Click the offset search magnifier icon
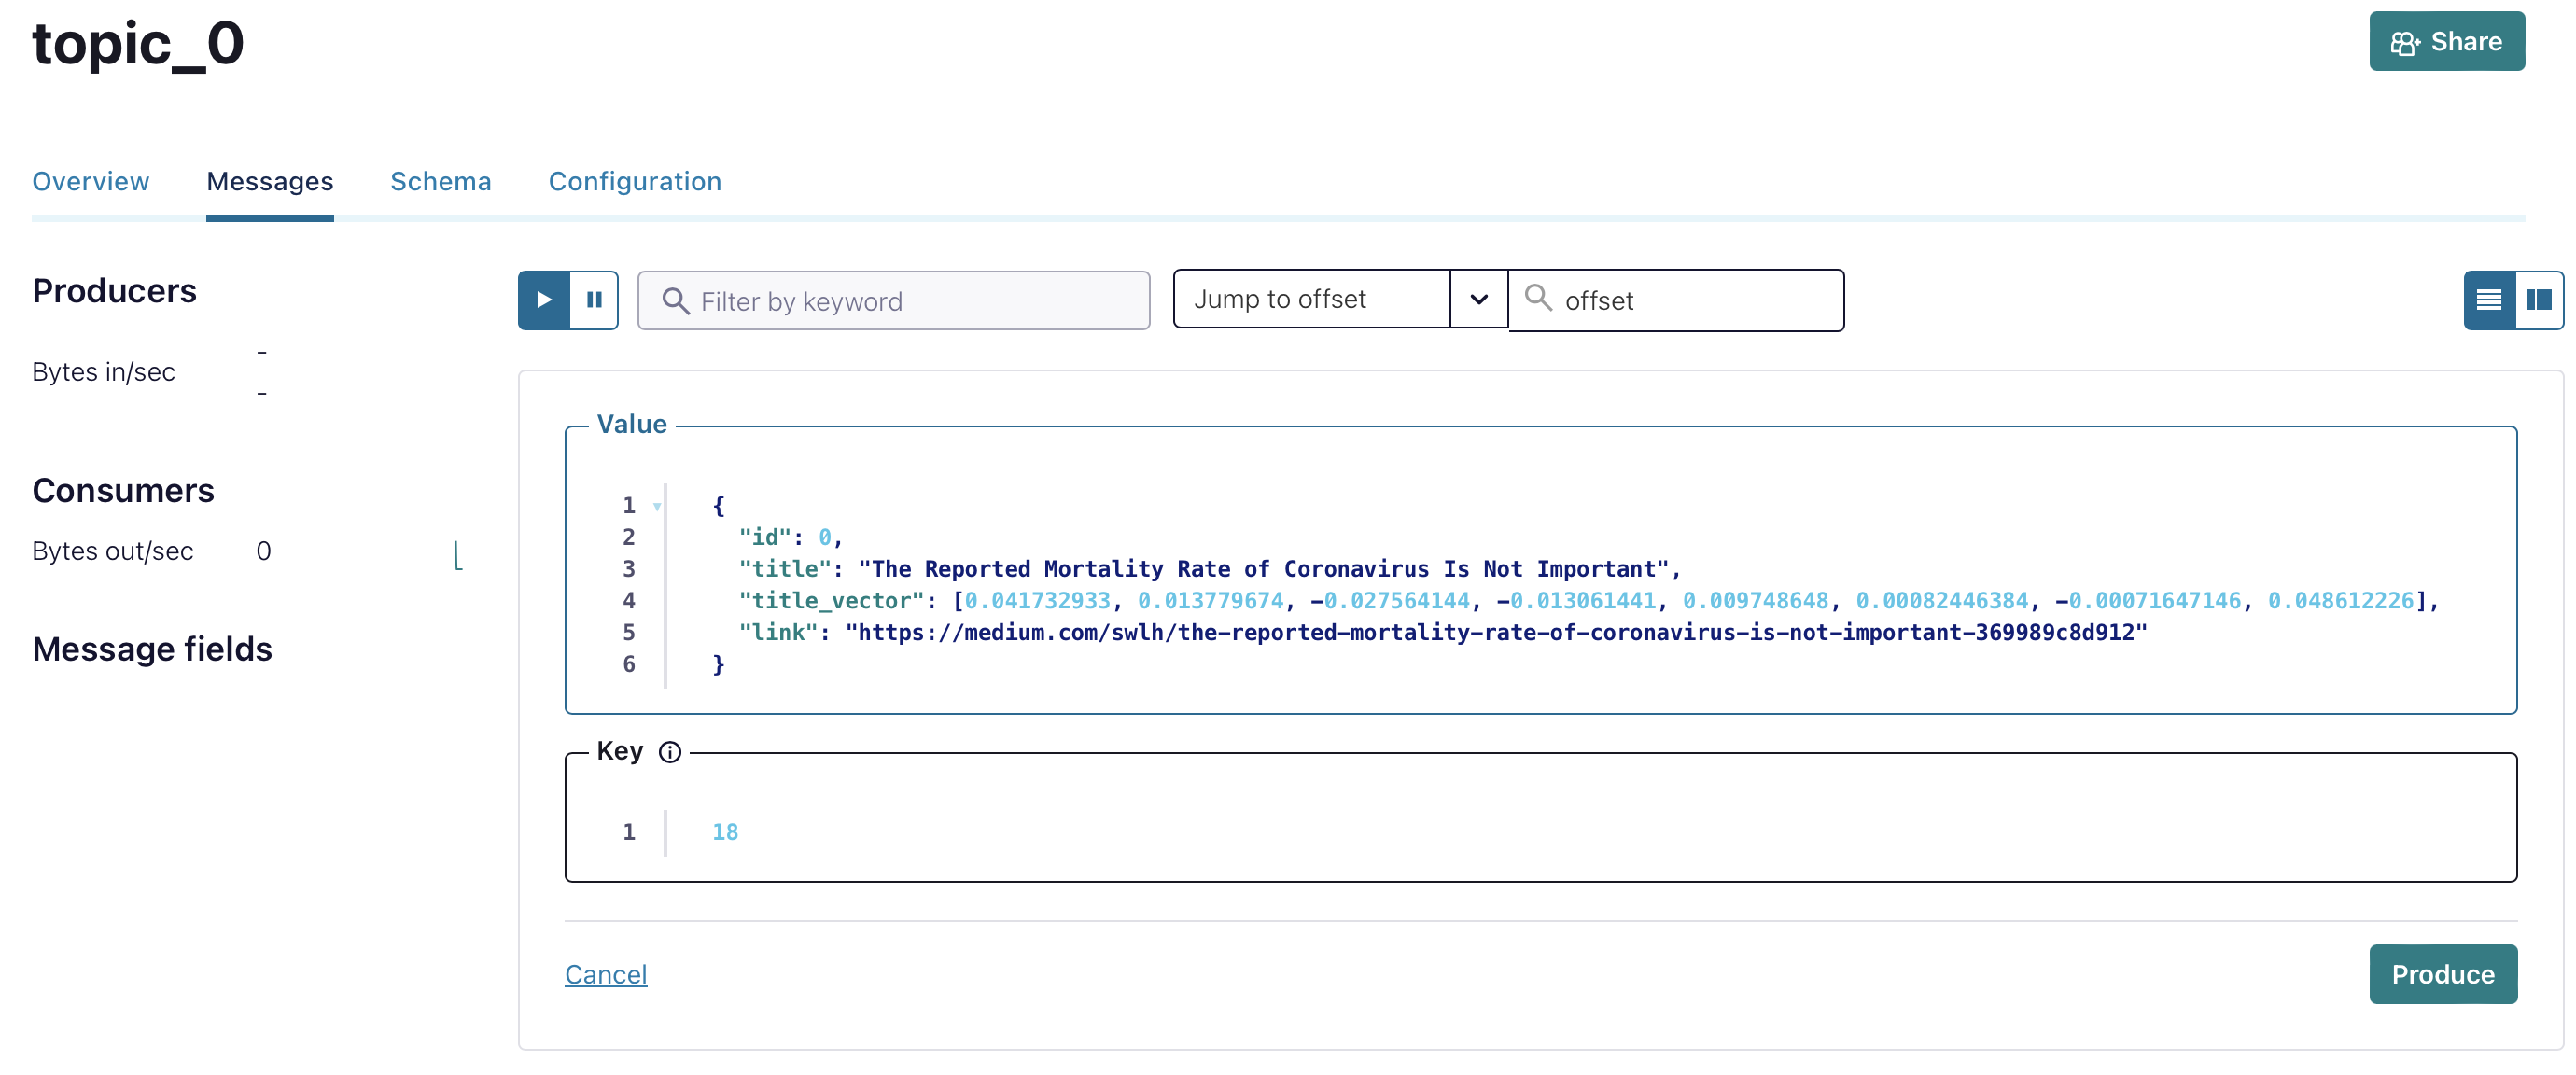2576x1075 pixels. coord(1538,298)
